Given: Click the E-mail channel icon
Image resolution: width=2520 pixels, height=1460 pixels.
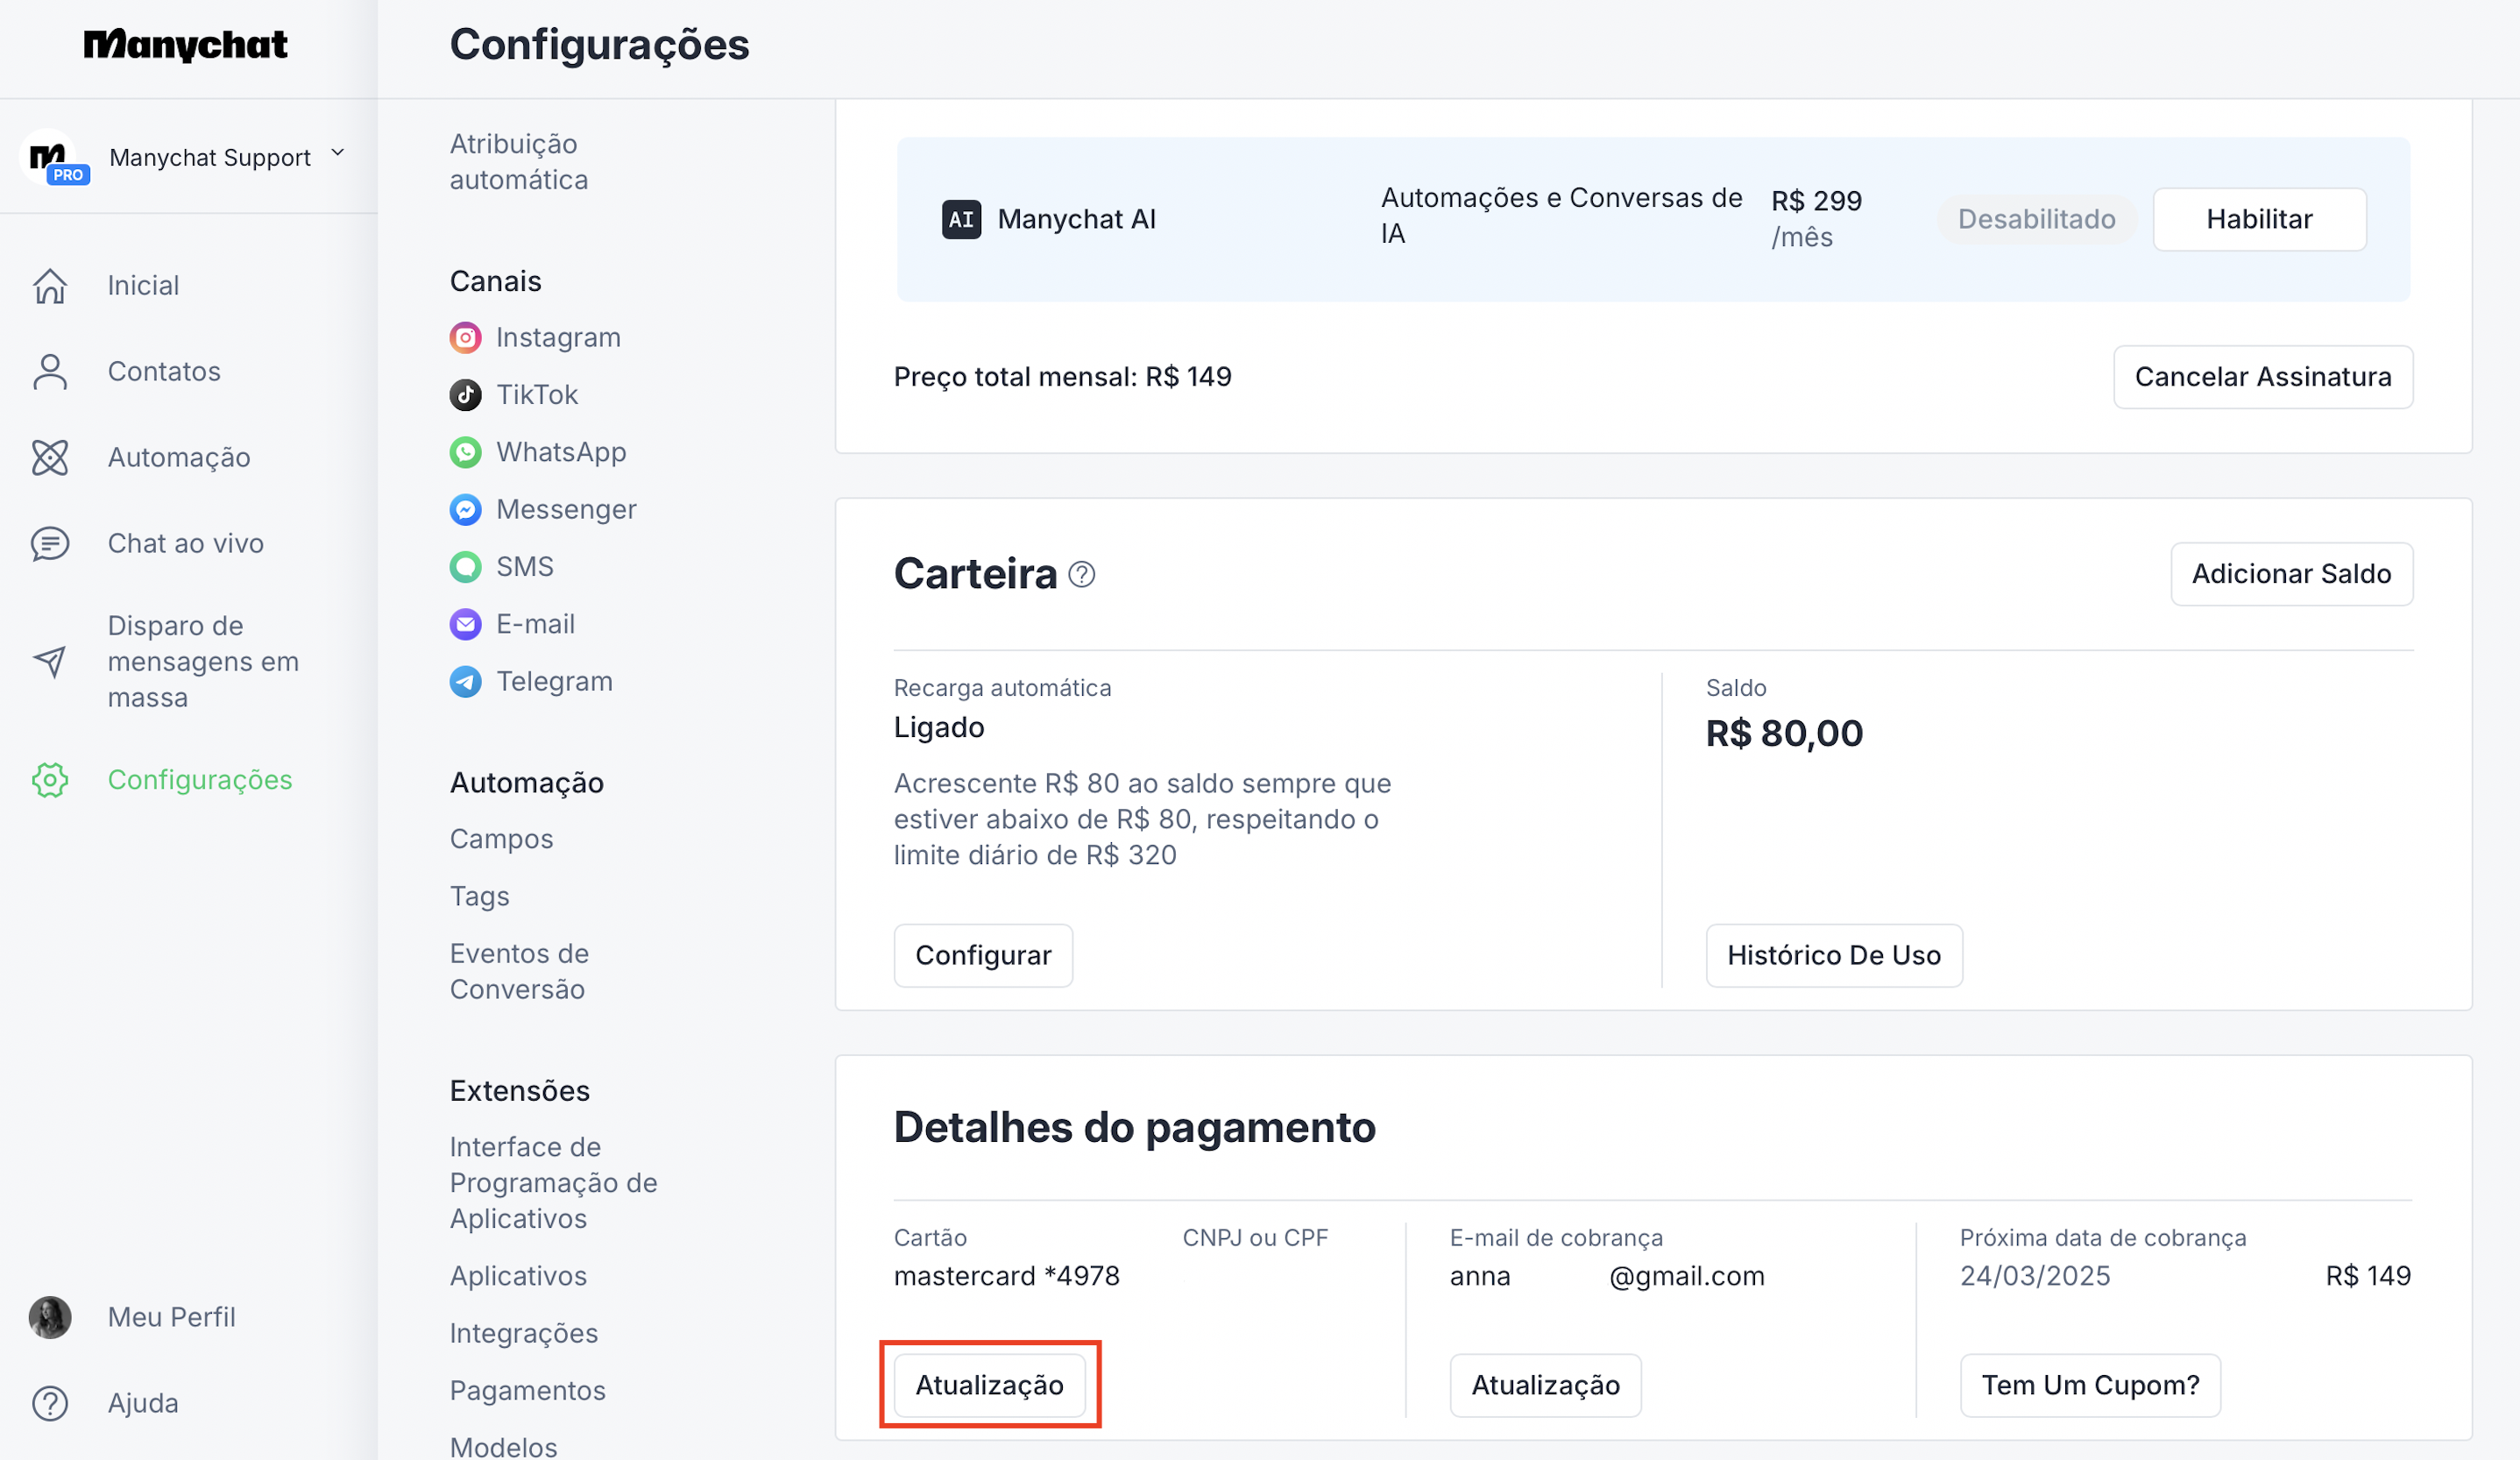Looking at the screenshot, I should coord(465,624).
